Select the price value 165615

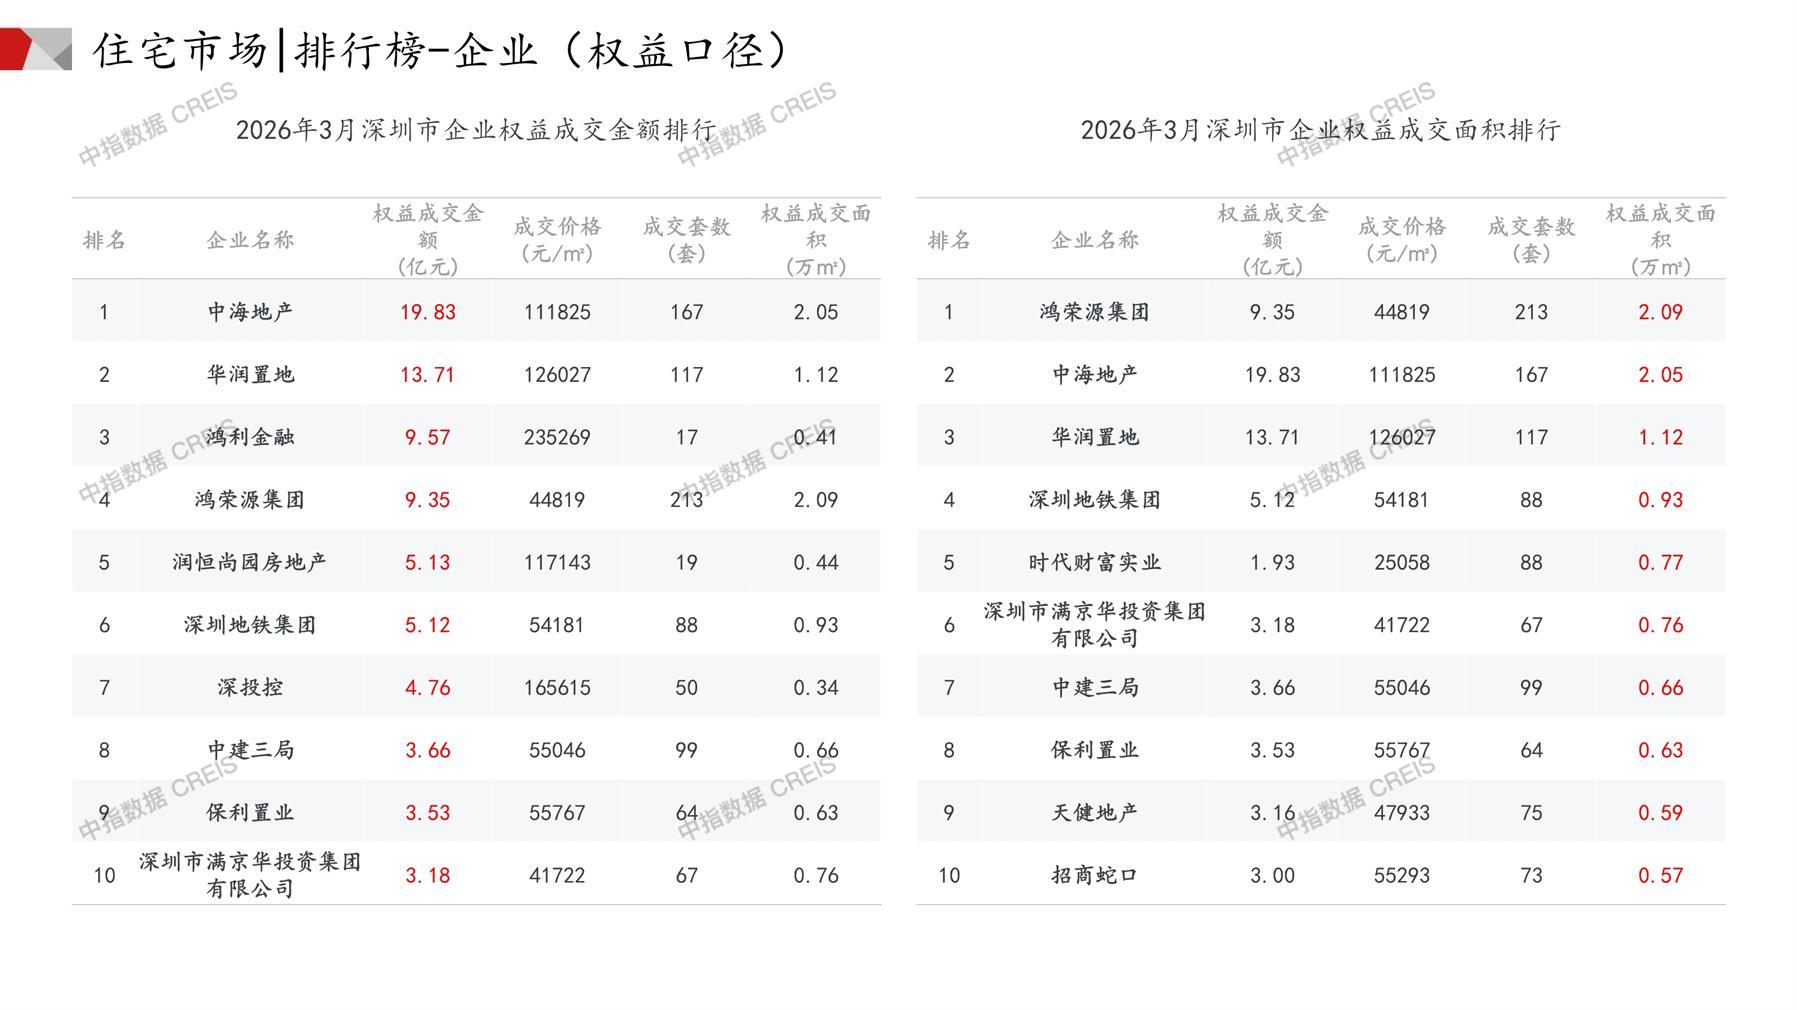pyautogui.click(x=557, y=687)
